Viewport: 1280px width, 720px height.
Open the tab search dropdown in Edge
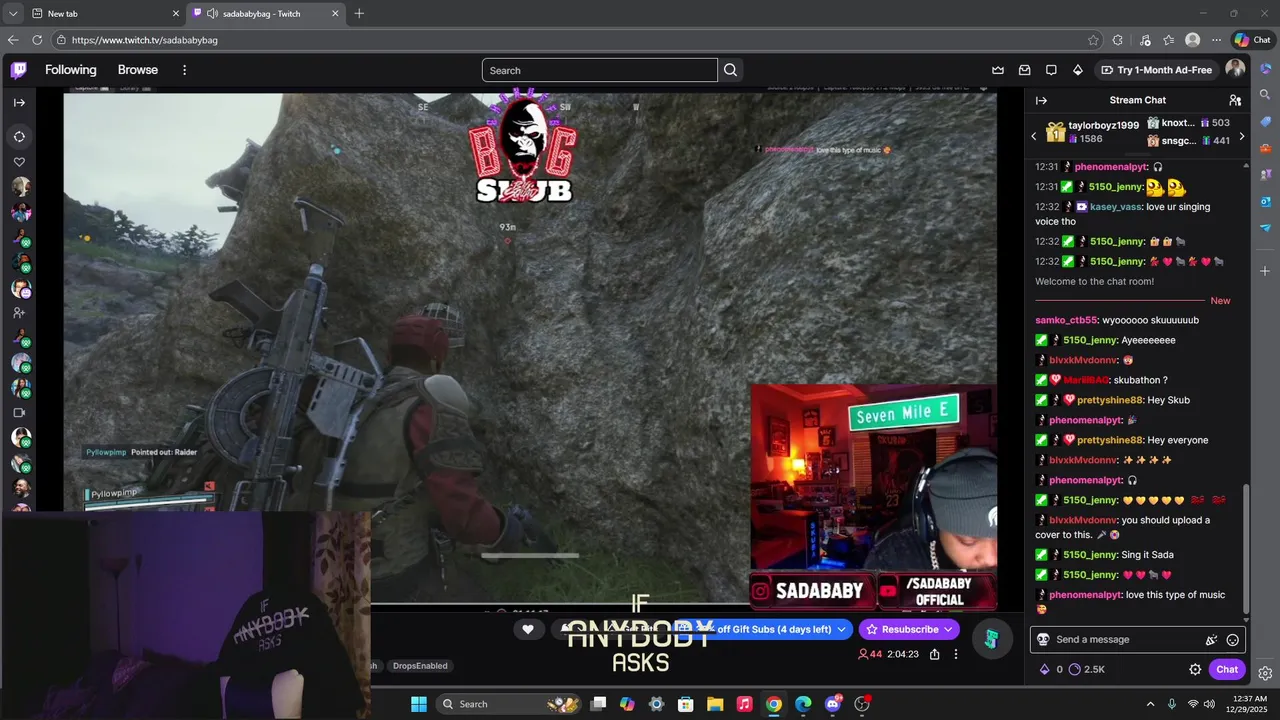click(12, 13)
